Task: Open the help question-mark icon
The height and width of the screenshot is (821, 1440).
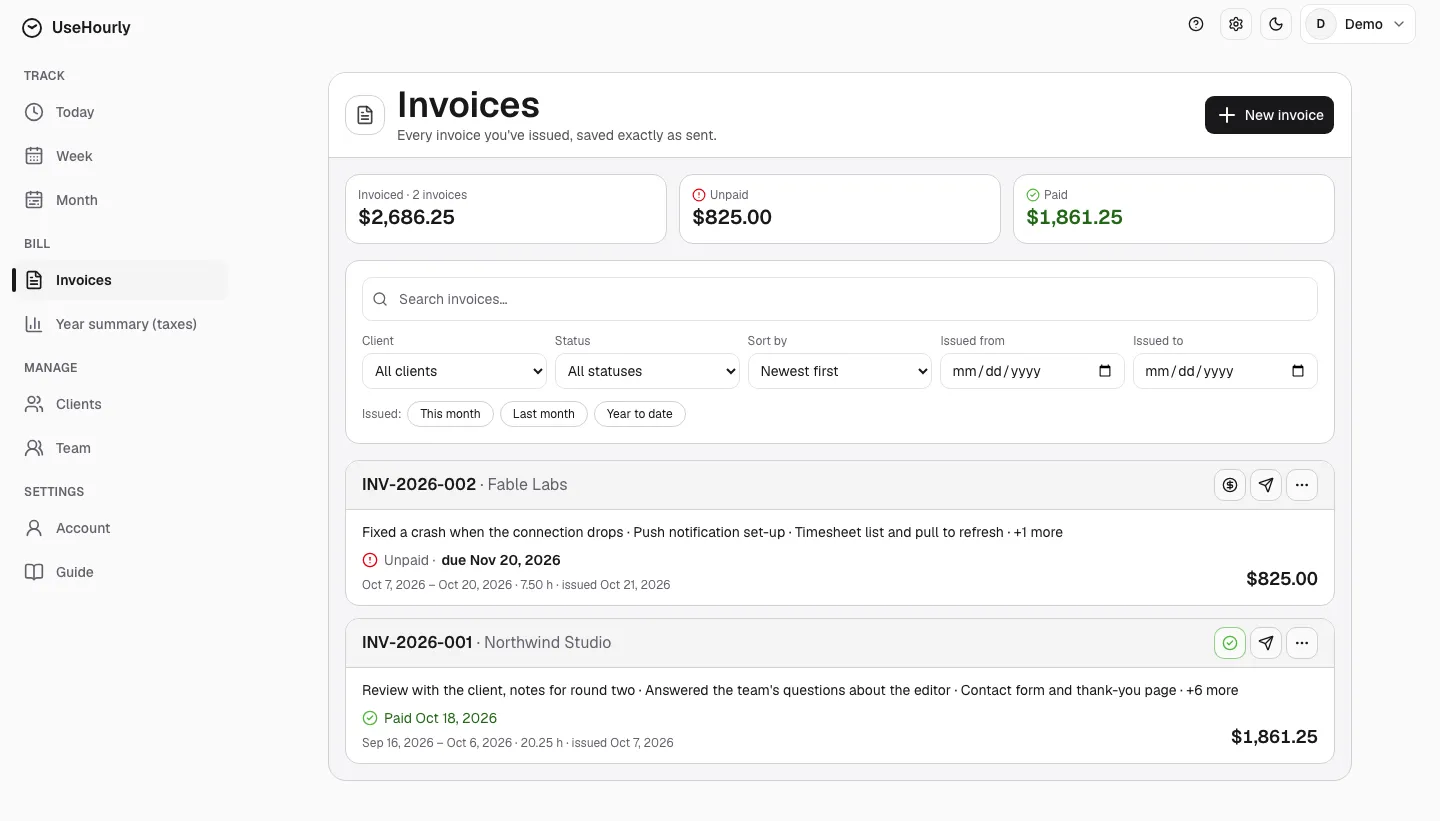Action: (x=1196, y=24)
